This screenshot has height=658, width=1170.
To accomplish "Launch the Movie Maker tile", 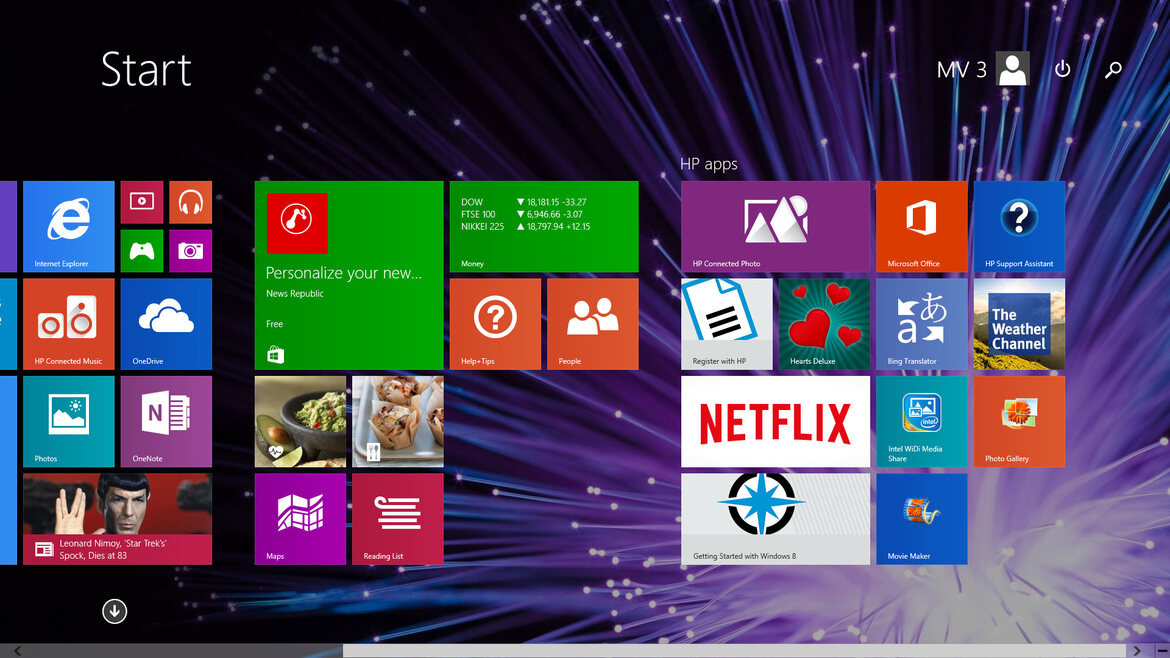I will coord(922,519).
